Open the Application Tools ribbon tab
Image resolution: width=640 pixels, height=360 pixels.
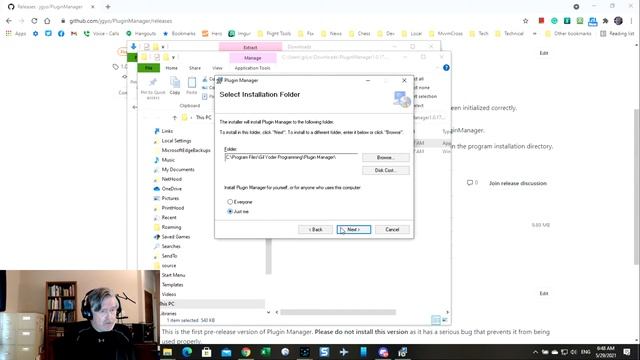[x=252, y=68]
